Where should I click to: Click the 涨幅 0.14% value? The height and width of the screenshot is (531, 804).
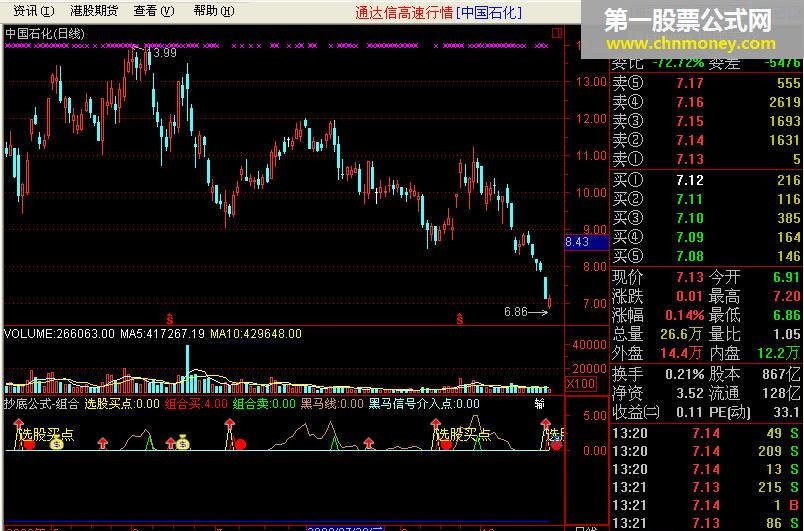pos(685,315)
